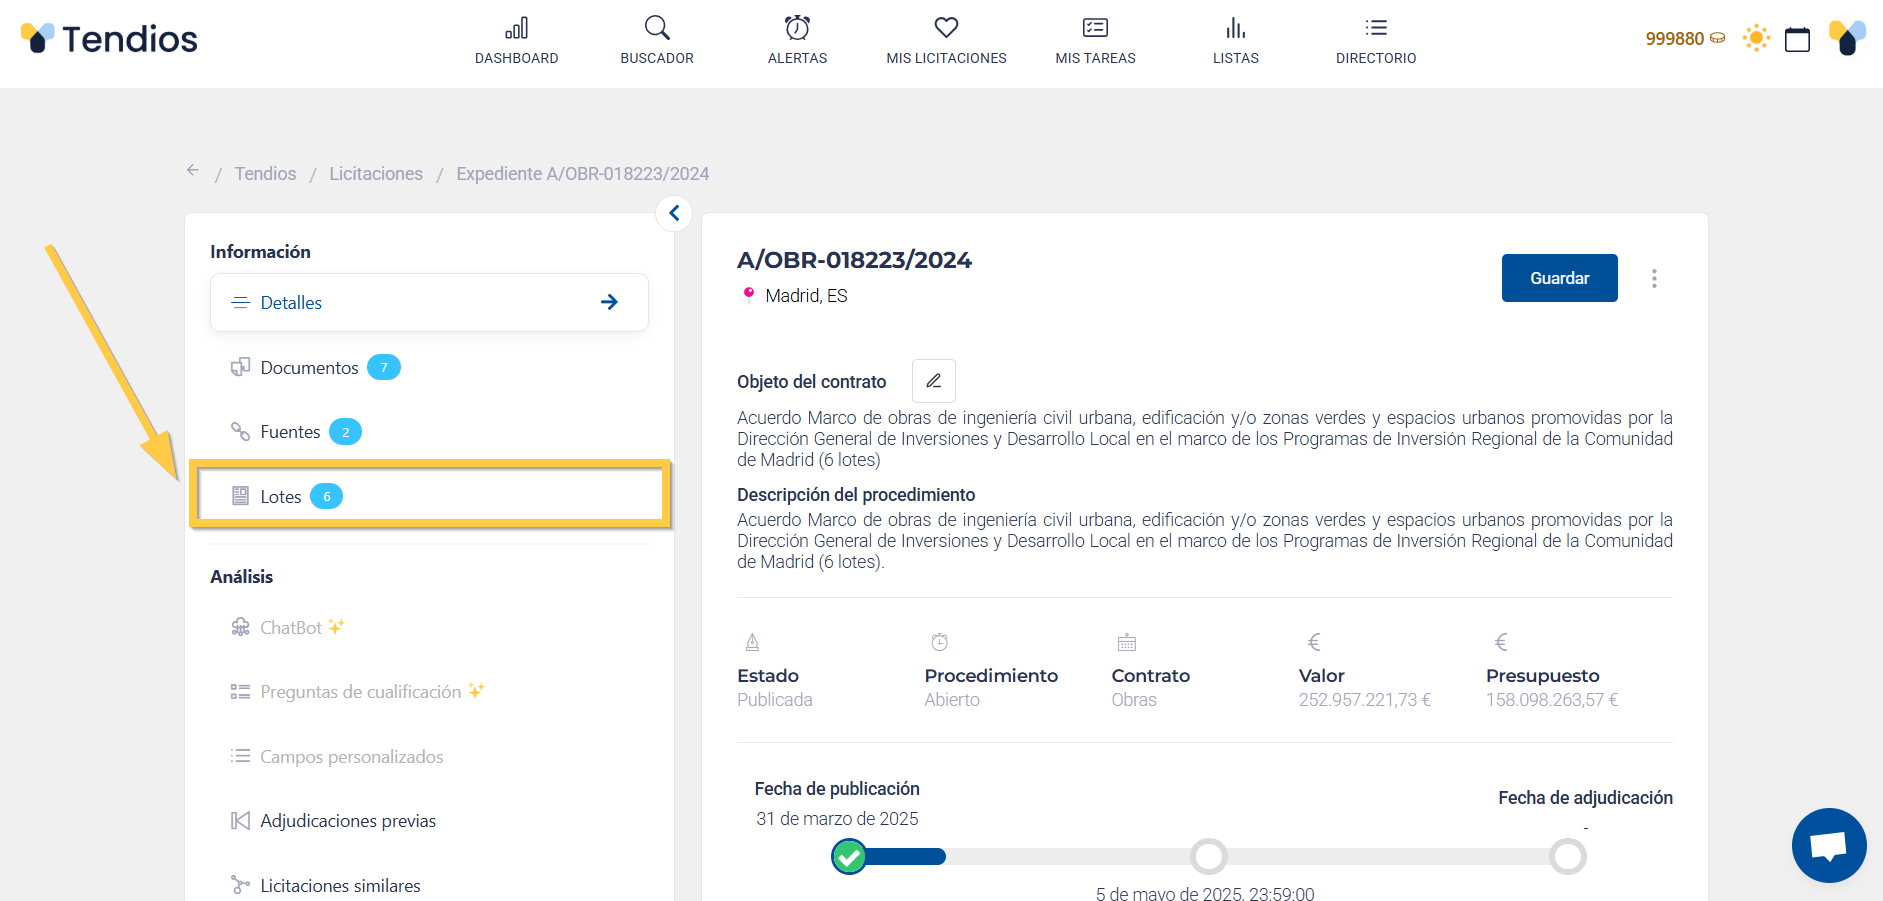
Task: Click the user avatar logo top right
Action: (1846, 39)
